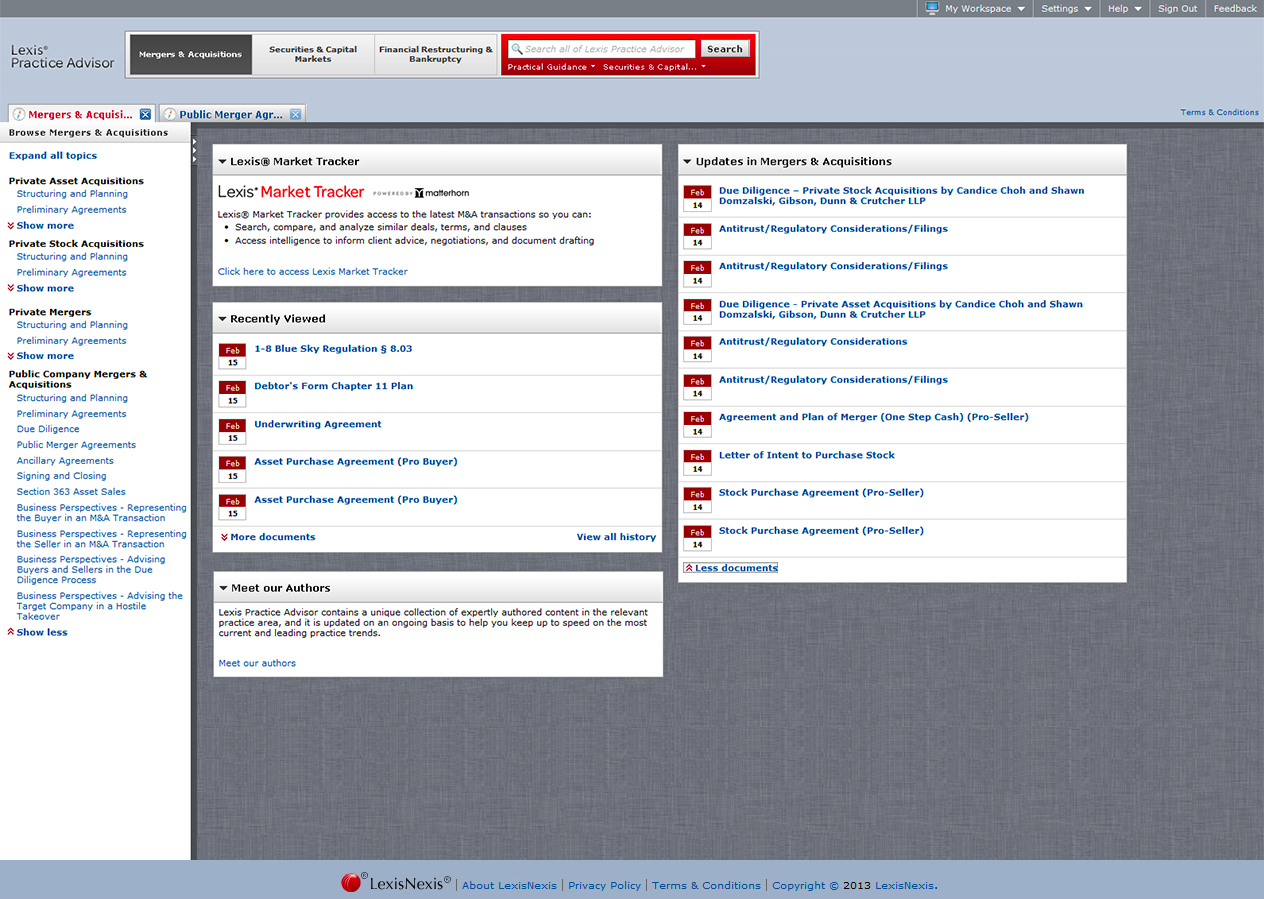Open the Settings dropdown menu
Image resolution: width=1264 pixels, height=899 pixels.
(1066, 9)
